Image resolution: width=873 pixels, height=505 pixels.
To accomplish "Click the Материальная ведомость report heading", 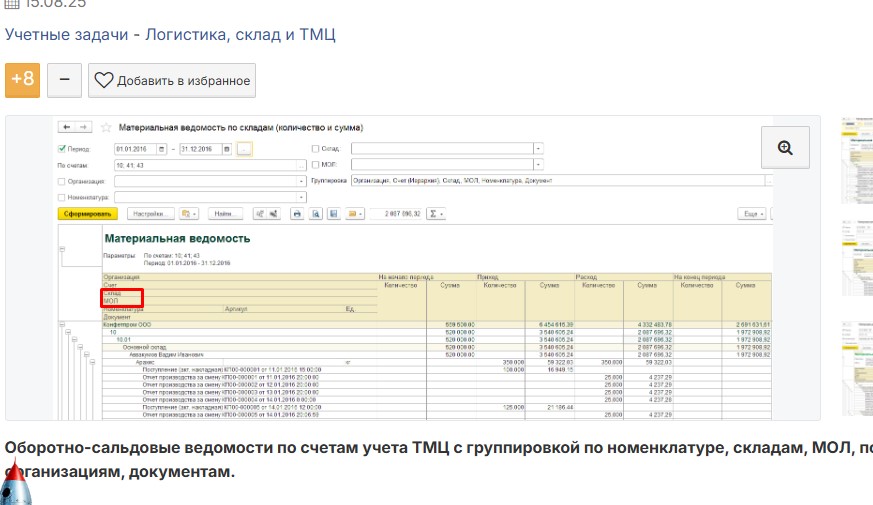I will coord(177,238).
